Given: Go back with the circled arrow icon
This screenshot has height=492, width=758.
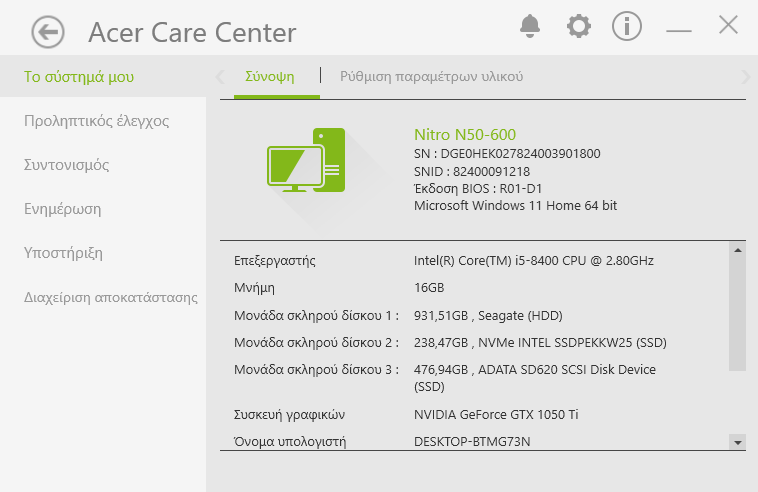Looking at the screenshot, I should pos(48,32).
